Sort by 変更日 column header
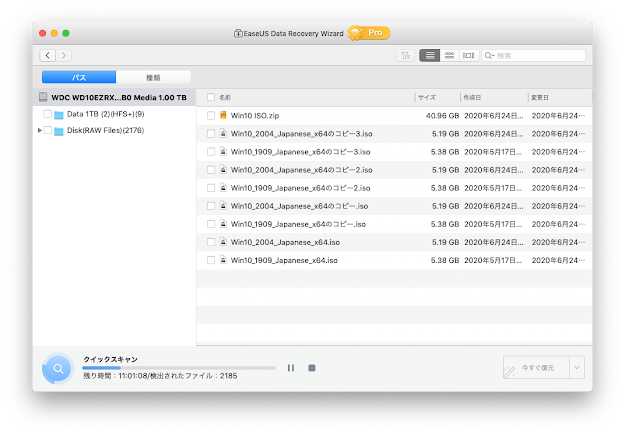The height and width of the screenshot is (435, 625). click(x=540, y=97)
